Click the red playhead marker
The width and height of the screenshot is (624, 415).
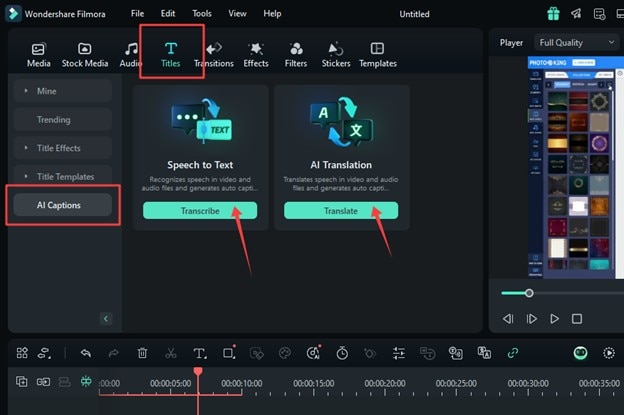(x=198, y=371)
